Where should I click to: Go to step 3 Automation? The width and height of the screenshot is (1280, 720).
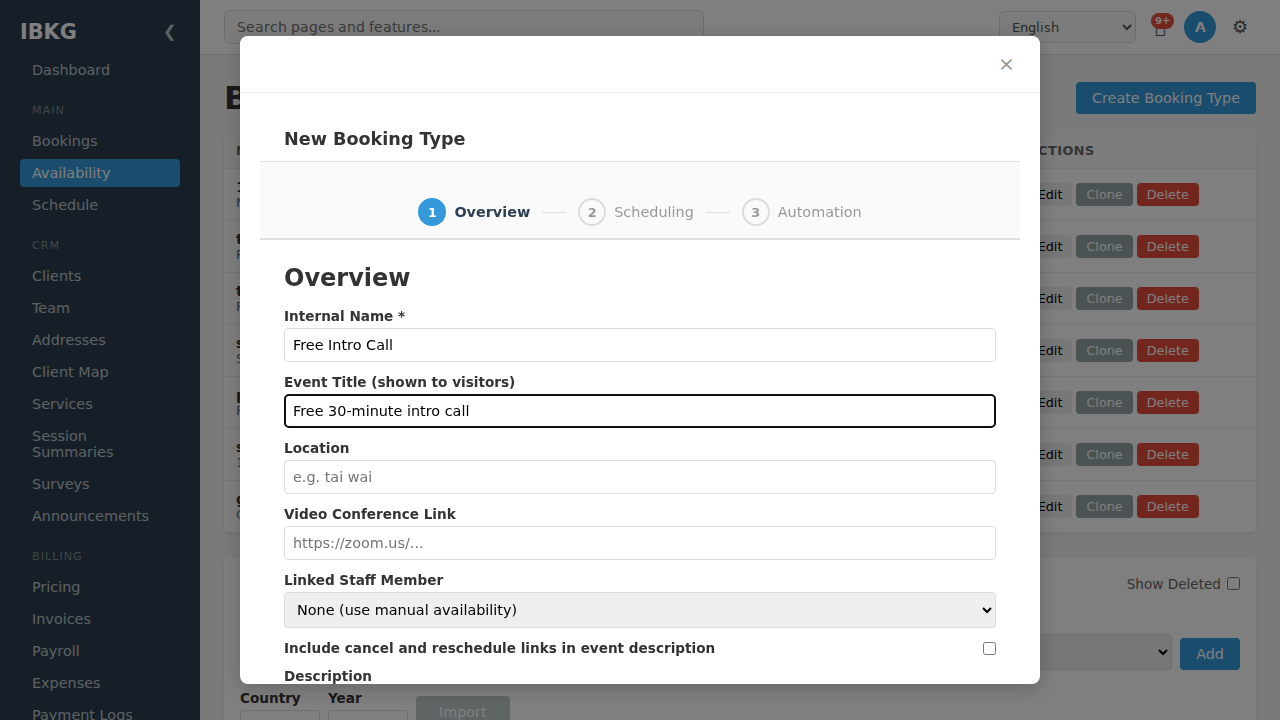[802, 212]
